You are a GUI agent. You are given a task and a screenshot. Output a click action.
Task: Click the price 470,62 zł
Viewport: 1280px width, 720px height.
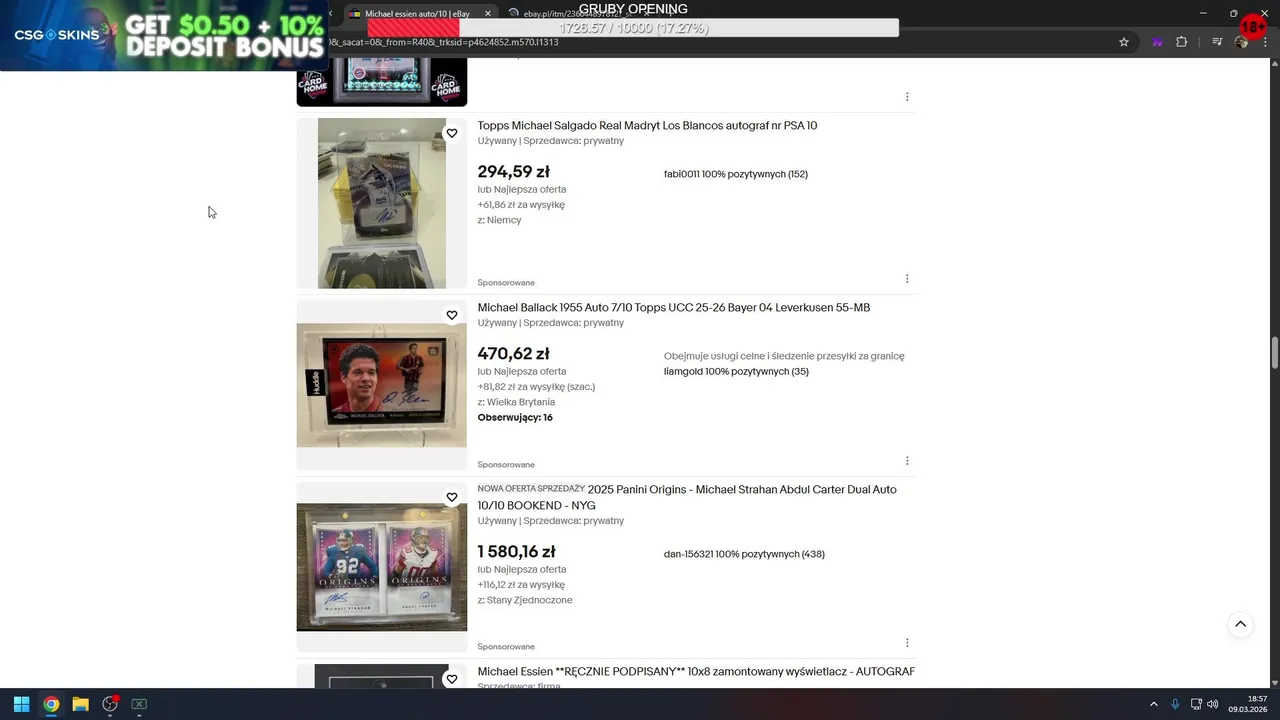click(x=513, y=354)
